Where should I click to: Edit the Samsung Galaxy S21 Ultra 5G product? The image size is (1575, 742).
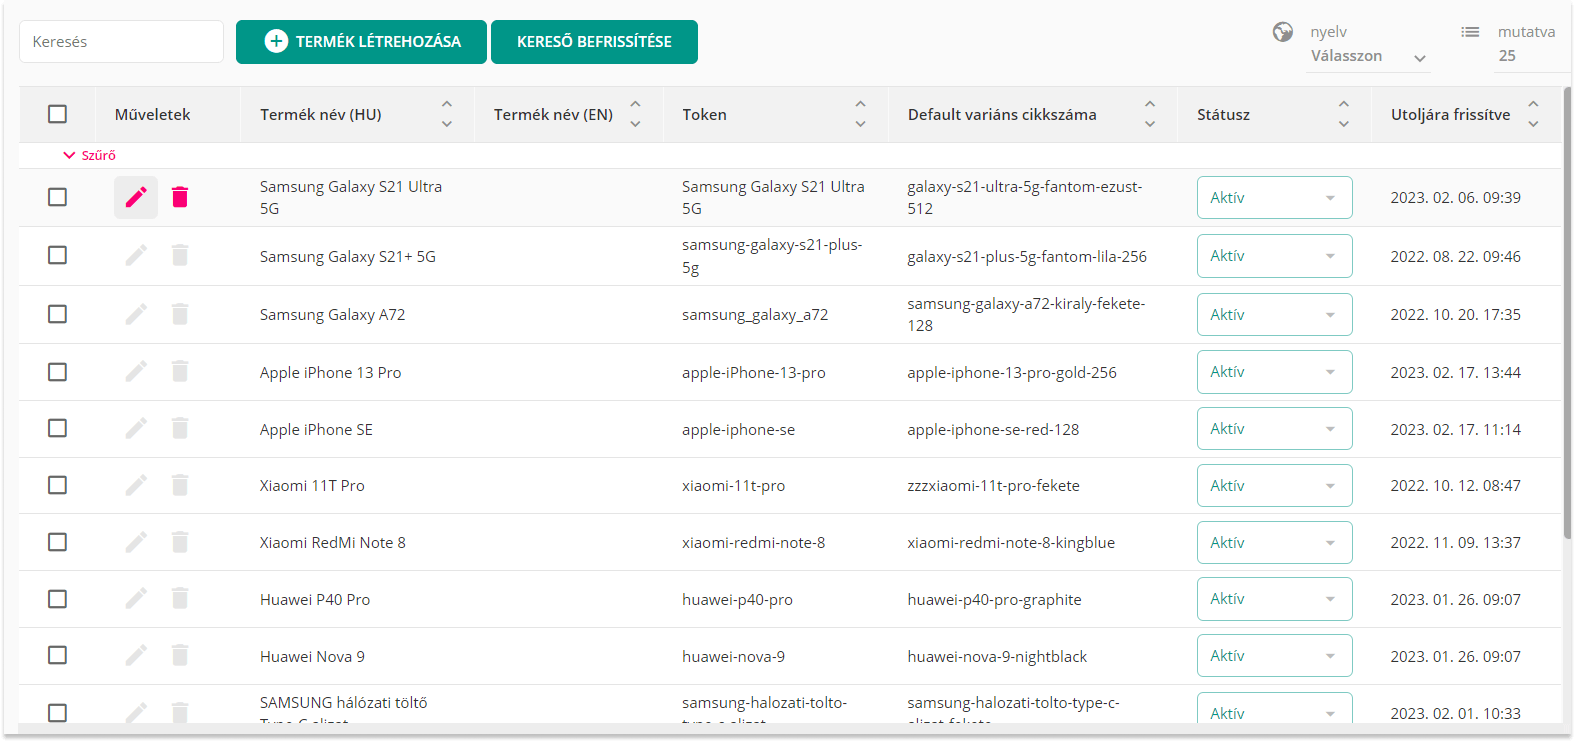click(x=136, y=197)
